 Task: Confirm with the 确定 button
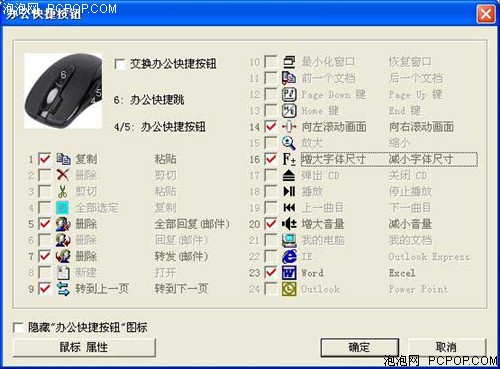(x=360, y=347)
